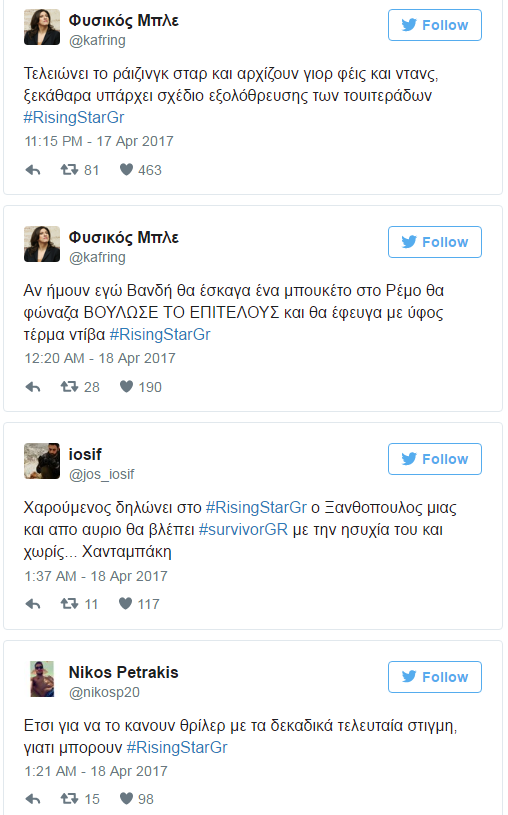Viewport: 508px width, 815px height.
Task: Open the 1:21 AM - 18 Apr 2017 timestamp
Action: 96,771
